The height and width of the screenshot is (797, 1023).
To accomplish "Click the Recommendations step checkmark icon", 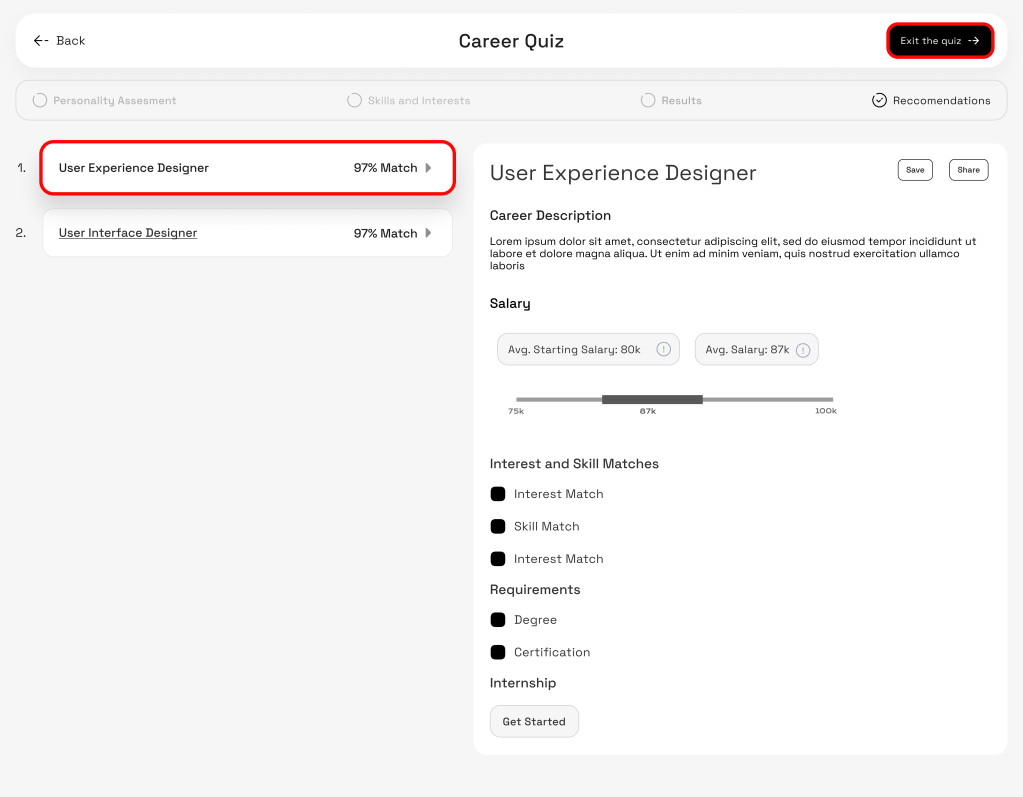I will 879,100.
